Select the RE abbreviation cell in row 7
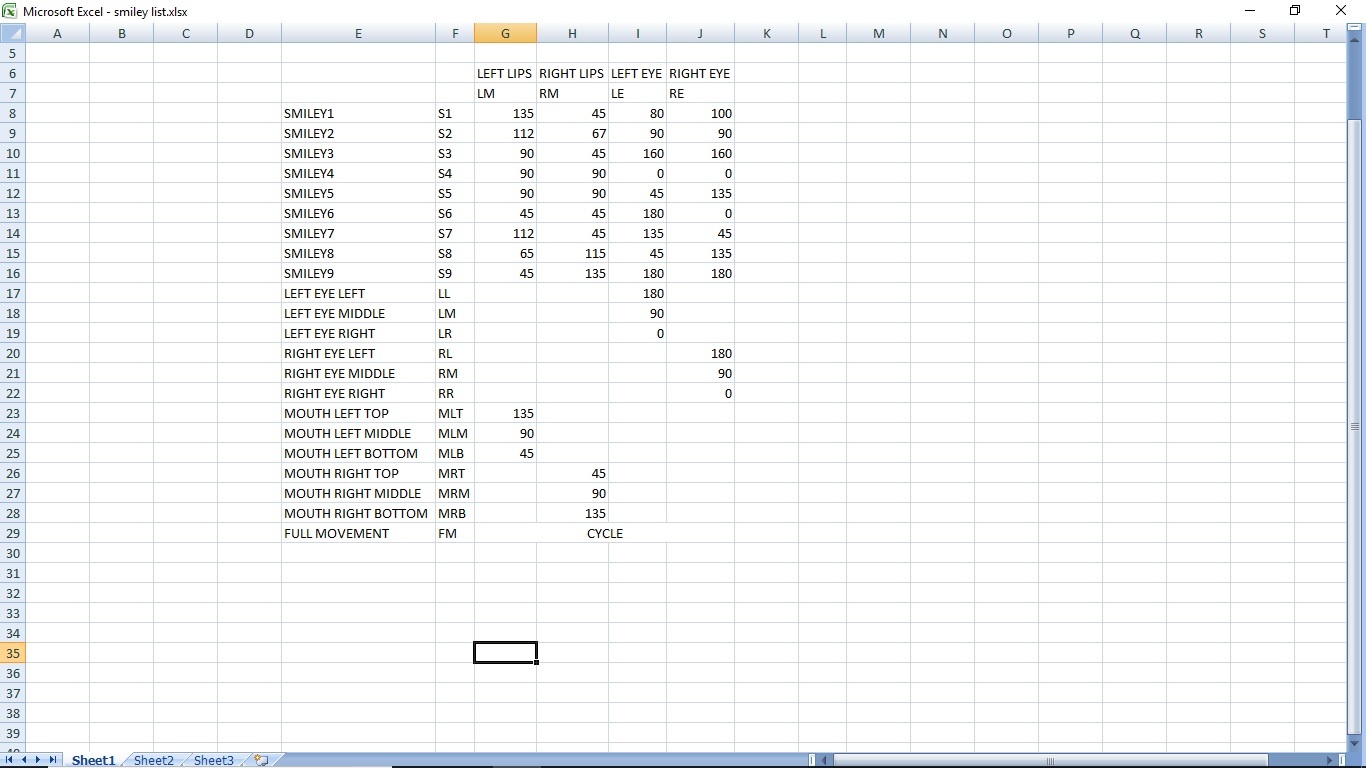Image resolution: width=1366 pixels, height=768 pixels. (x=700, y=93)
